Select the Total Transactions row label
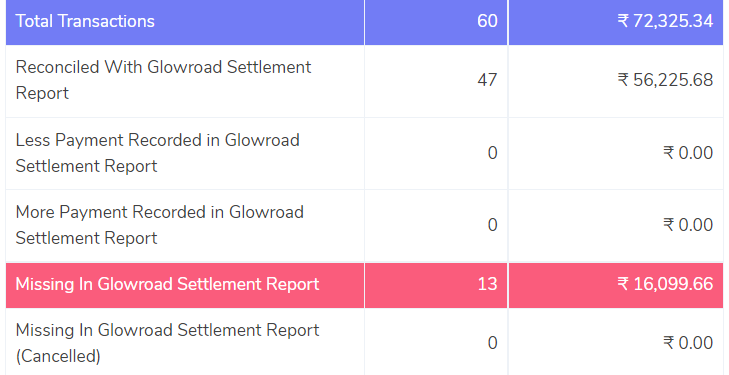This screenshot has height=375, width=729. 85,21
